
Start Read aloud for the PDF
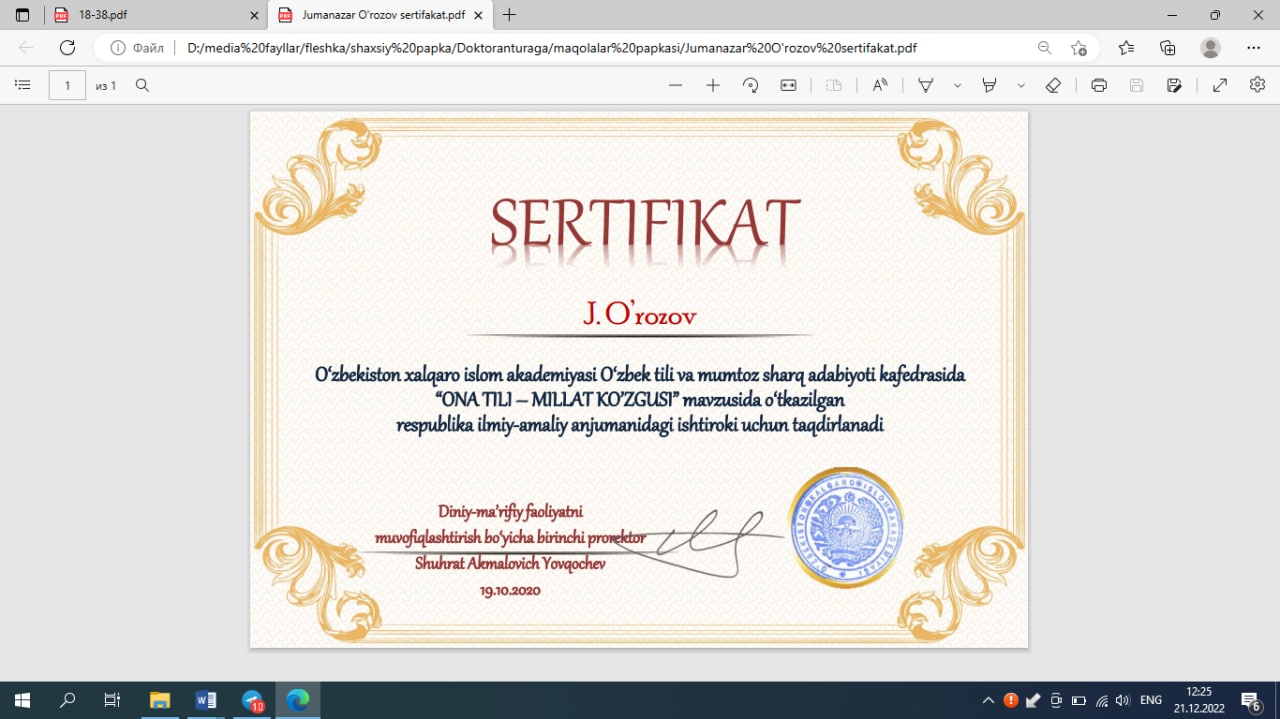pos(880,86)
